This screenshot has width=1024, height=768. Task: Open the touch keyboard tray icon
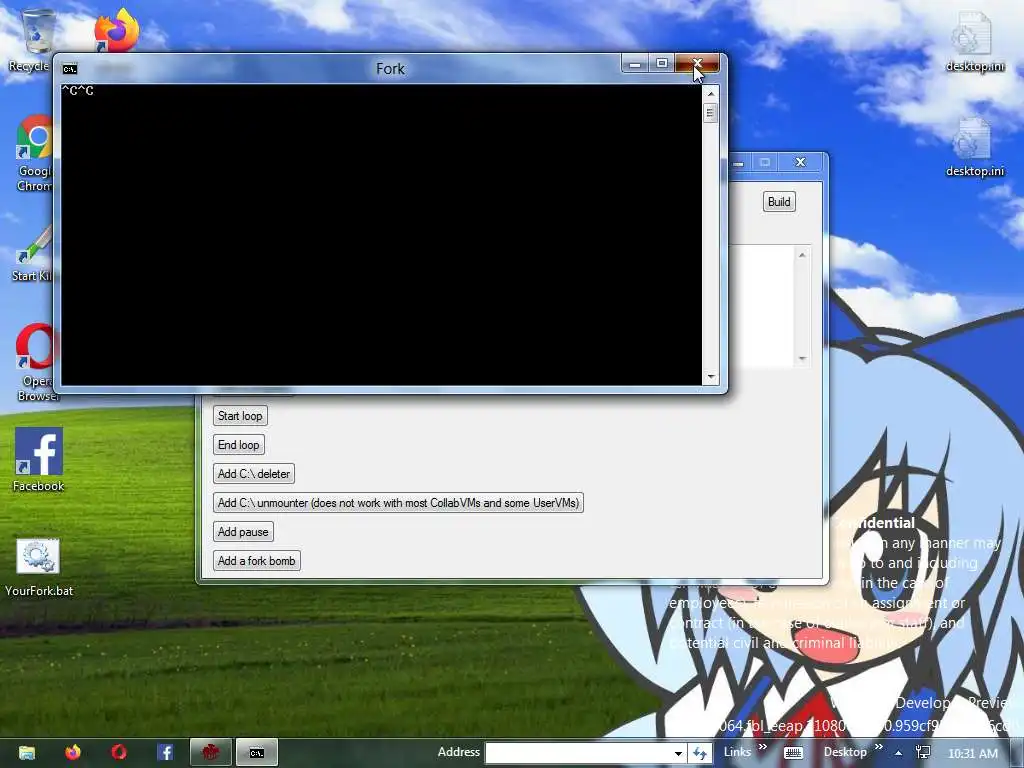pyautogui.click(x=793, y=753)
